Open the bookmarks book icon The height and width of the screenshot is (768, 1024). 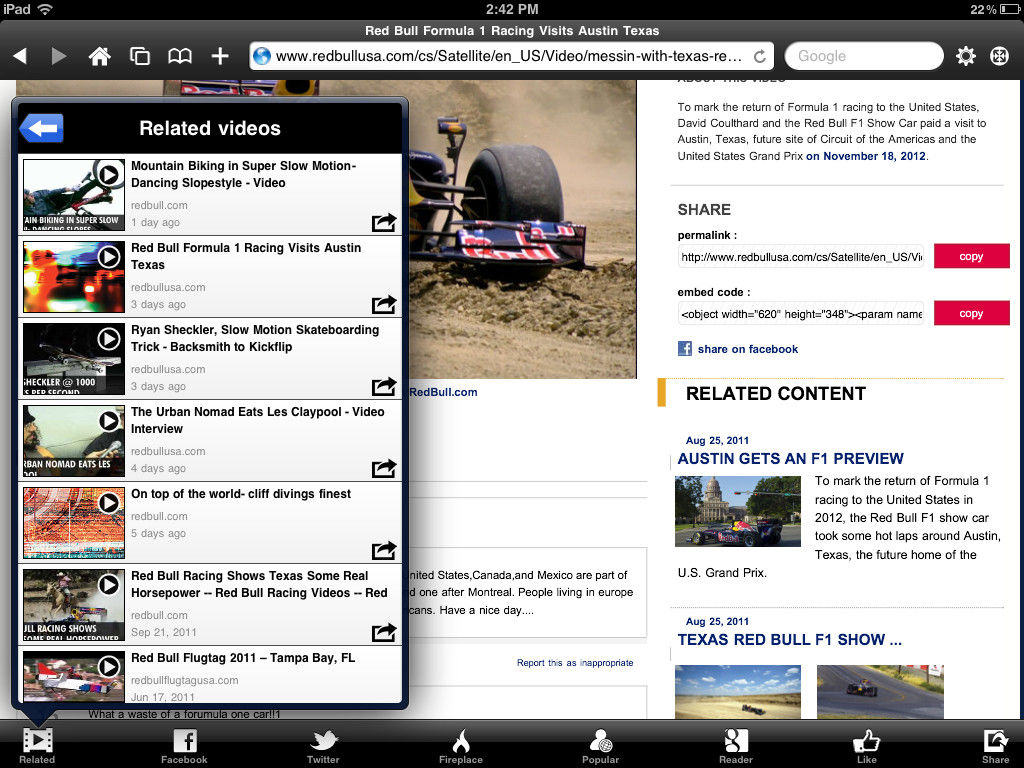tap(180, 56)
